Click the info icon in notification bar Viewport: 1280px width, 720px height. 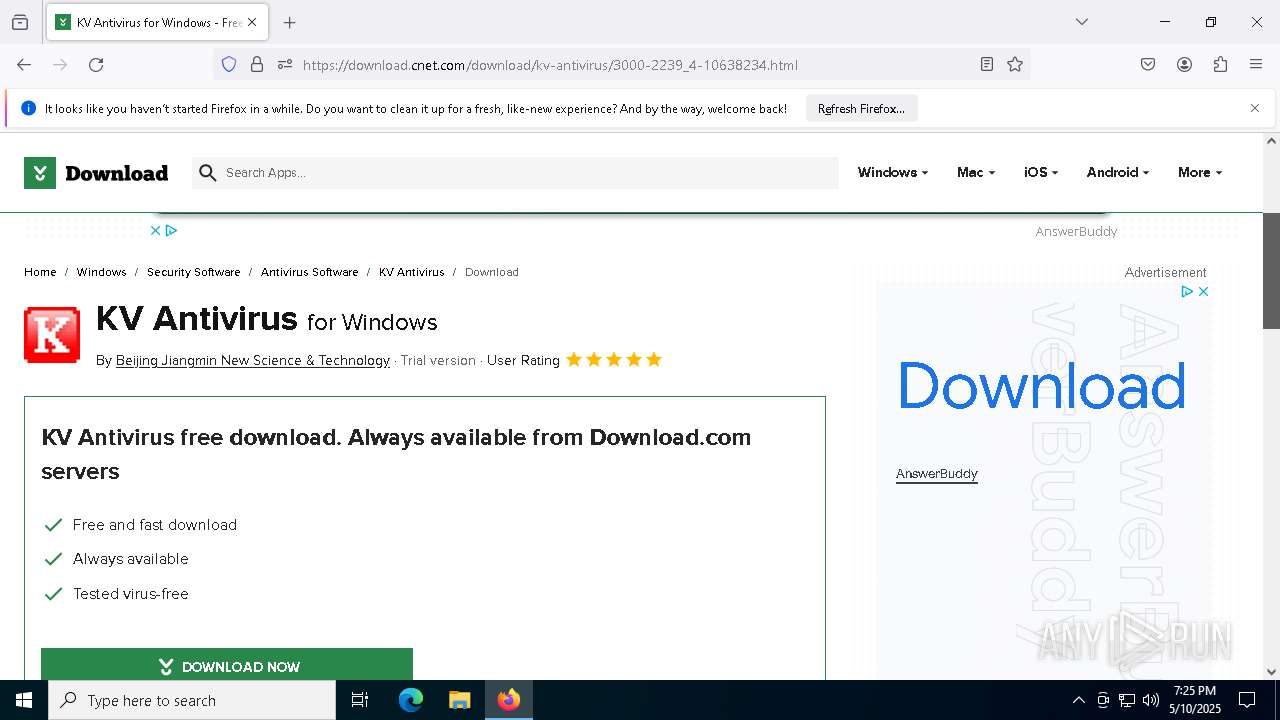pyautogui.click(x=28, y=108)
